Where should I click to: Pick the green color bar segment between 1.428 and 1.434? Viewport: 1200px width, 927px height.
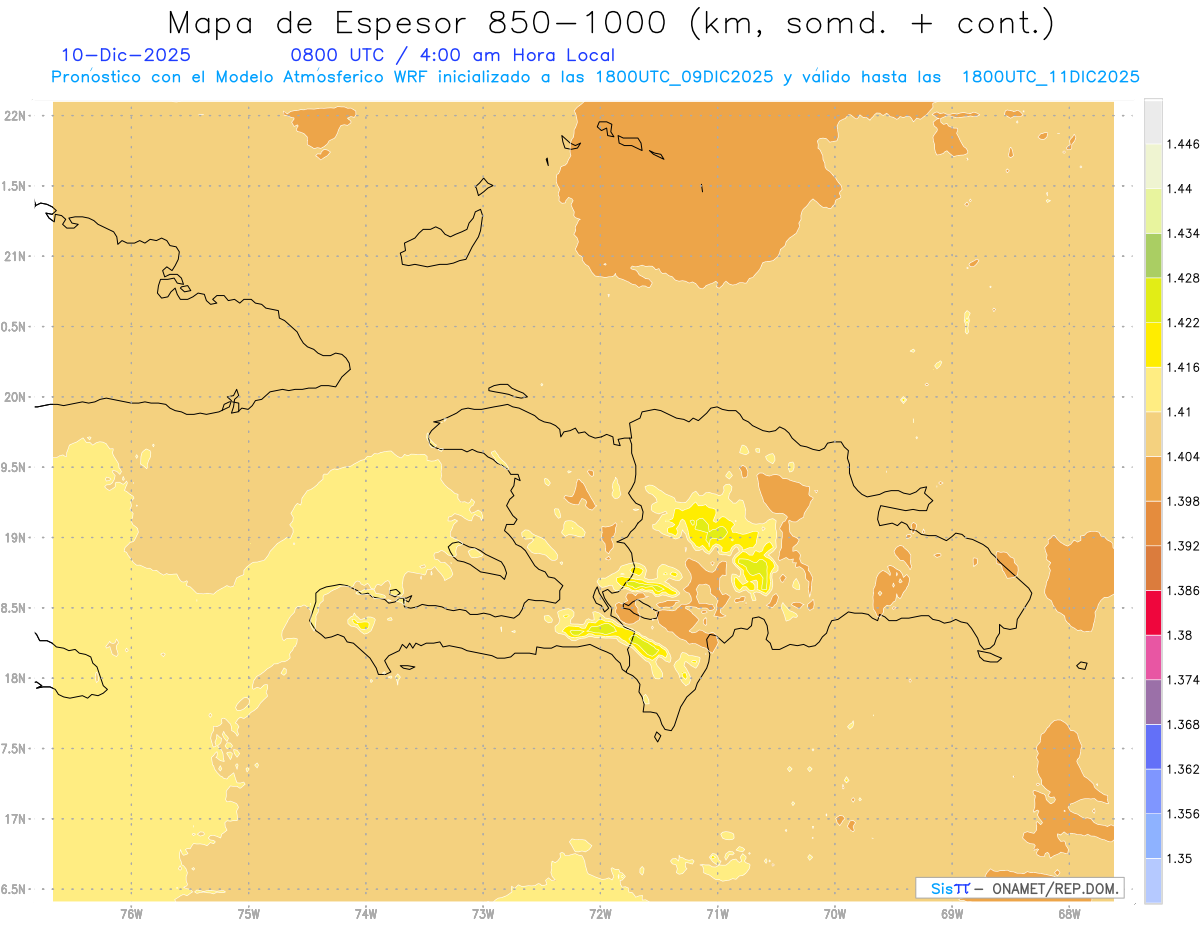(x=1153, y=256)
